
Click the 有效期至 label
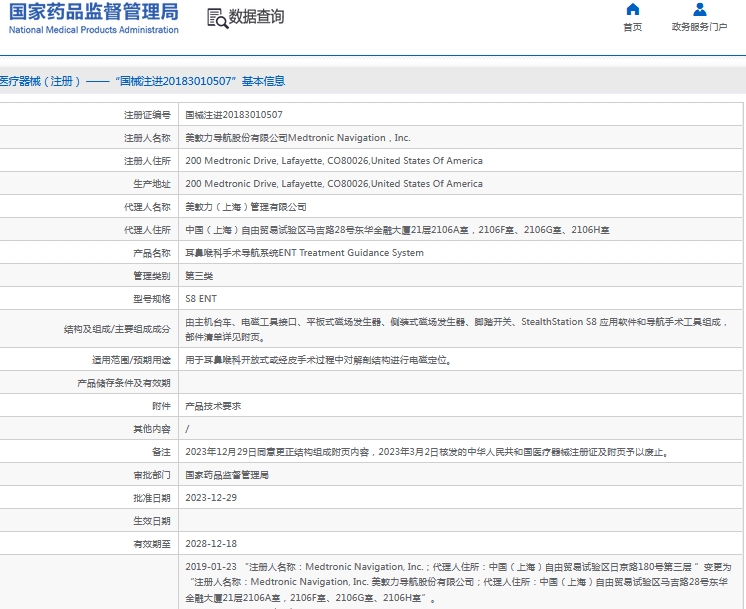click(x=152, y=544)
